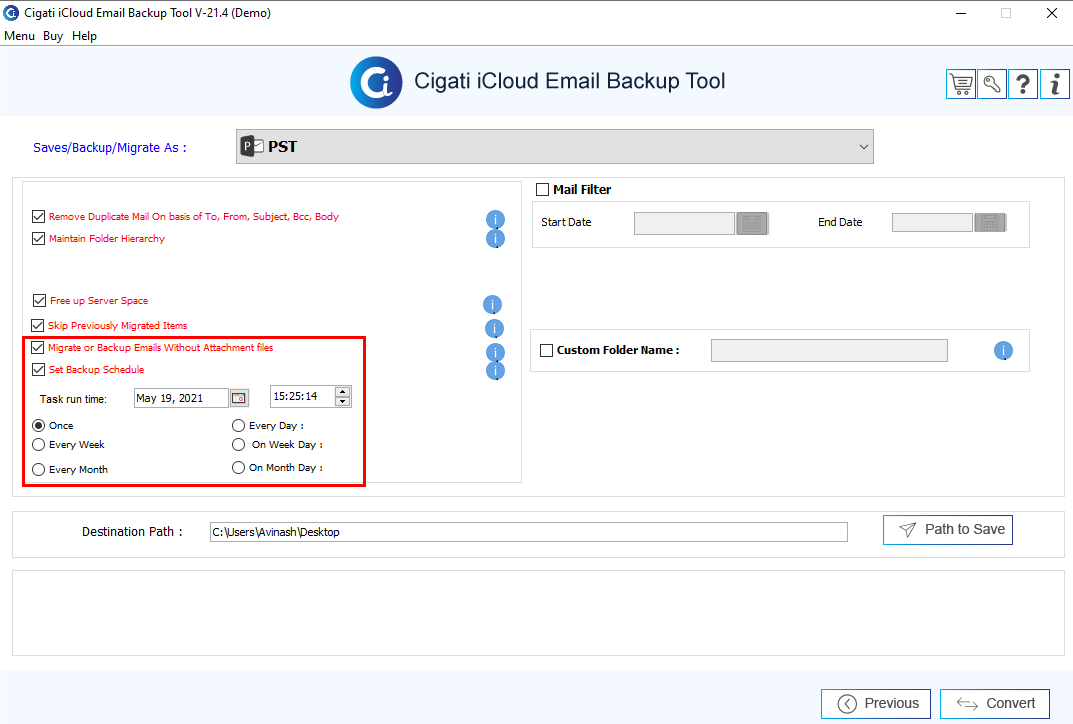Select the Once schedule radio button
This screenshot has width=1073, height=724.
[38, 426]
